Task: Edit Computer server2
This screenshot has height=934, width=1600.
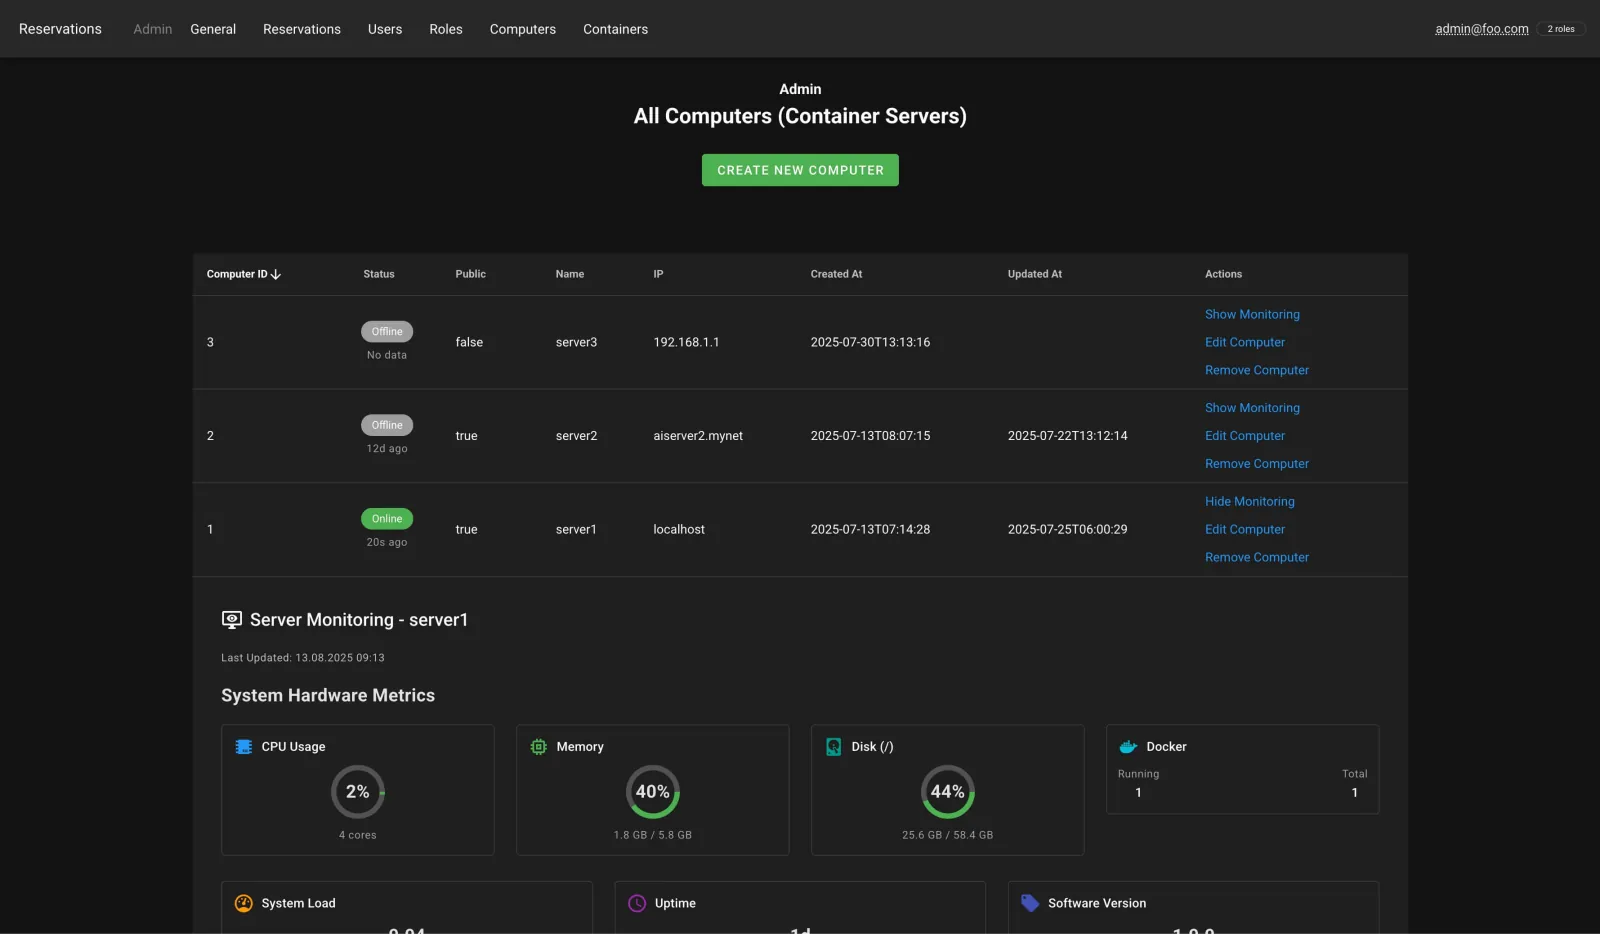Action: [1245, 436]
